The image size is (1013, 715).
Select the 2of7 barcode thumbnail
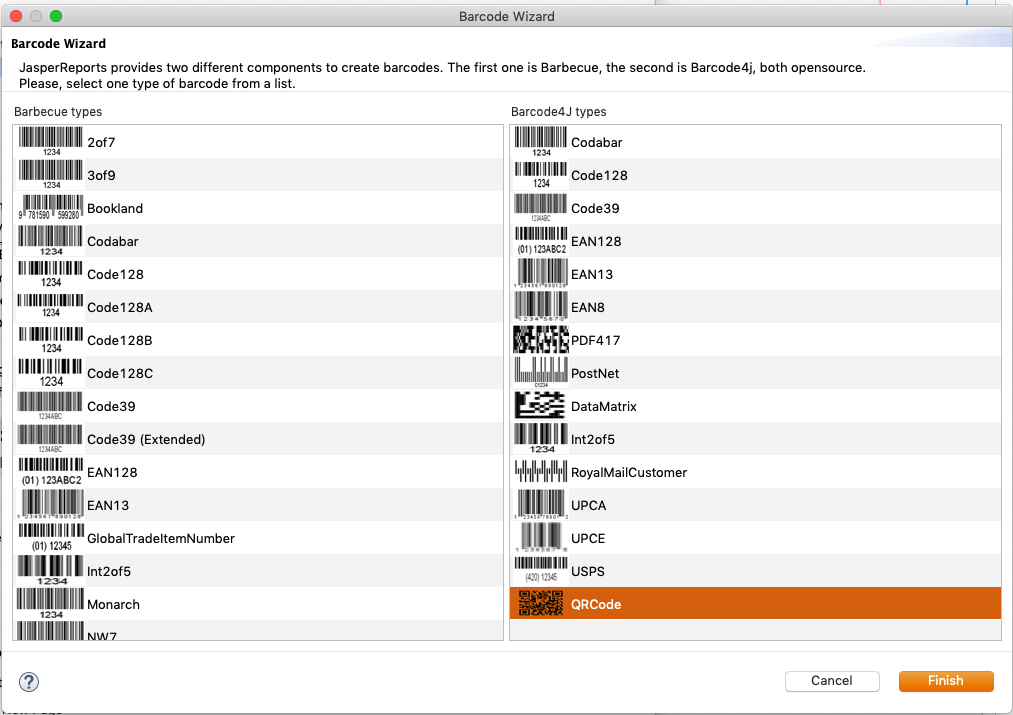(x=50, y=141)
